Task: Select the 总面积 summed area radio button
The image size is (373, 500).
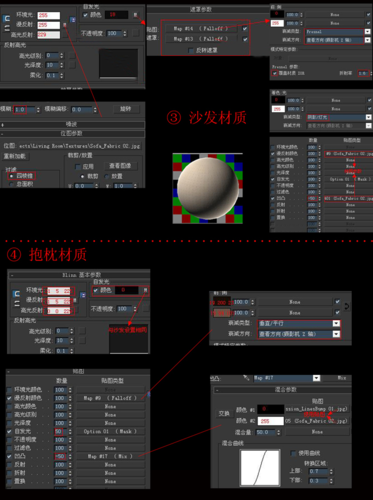Action: 11,184
